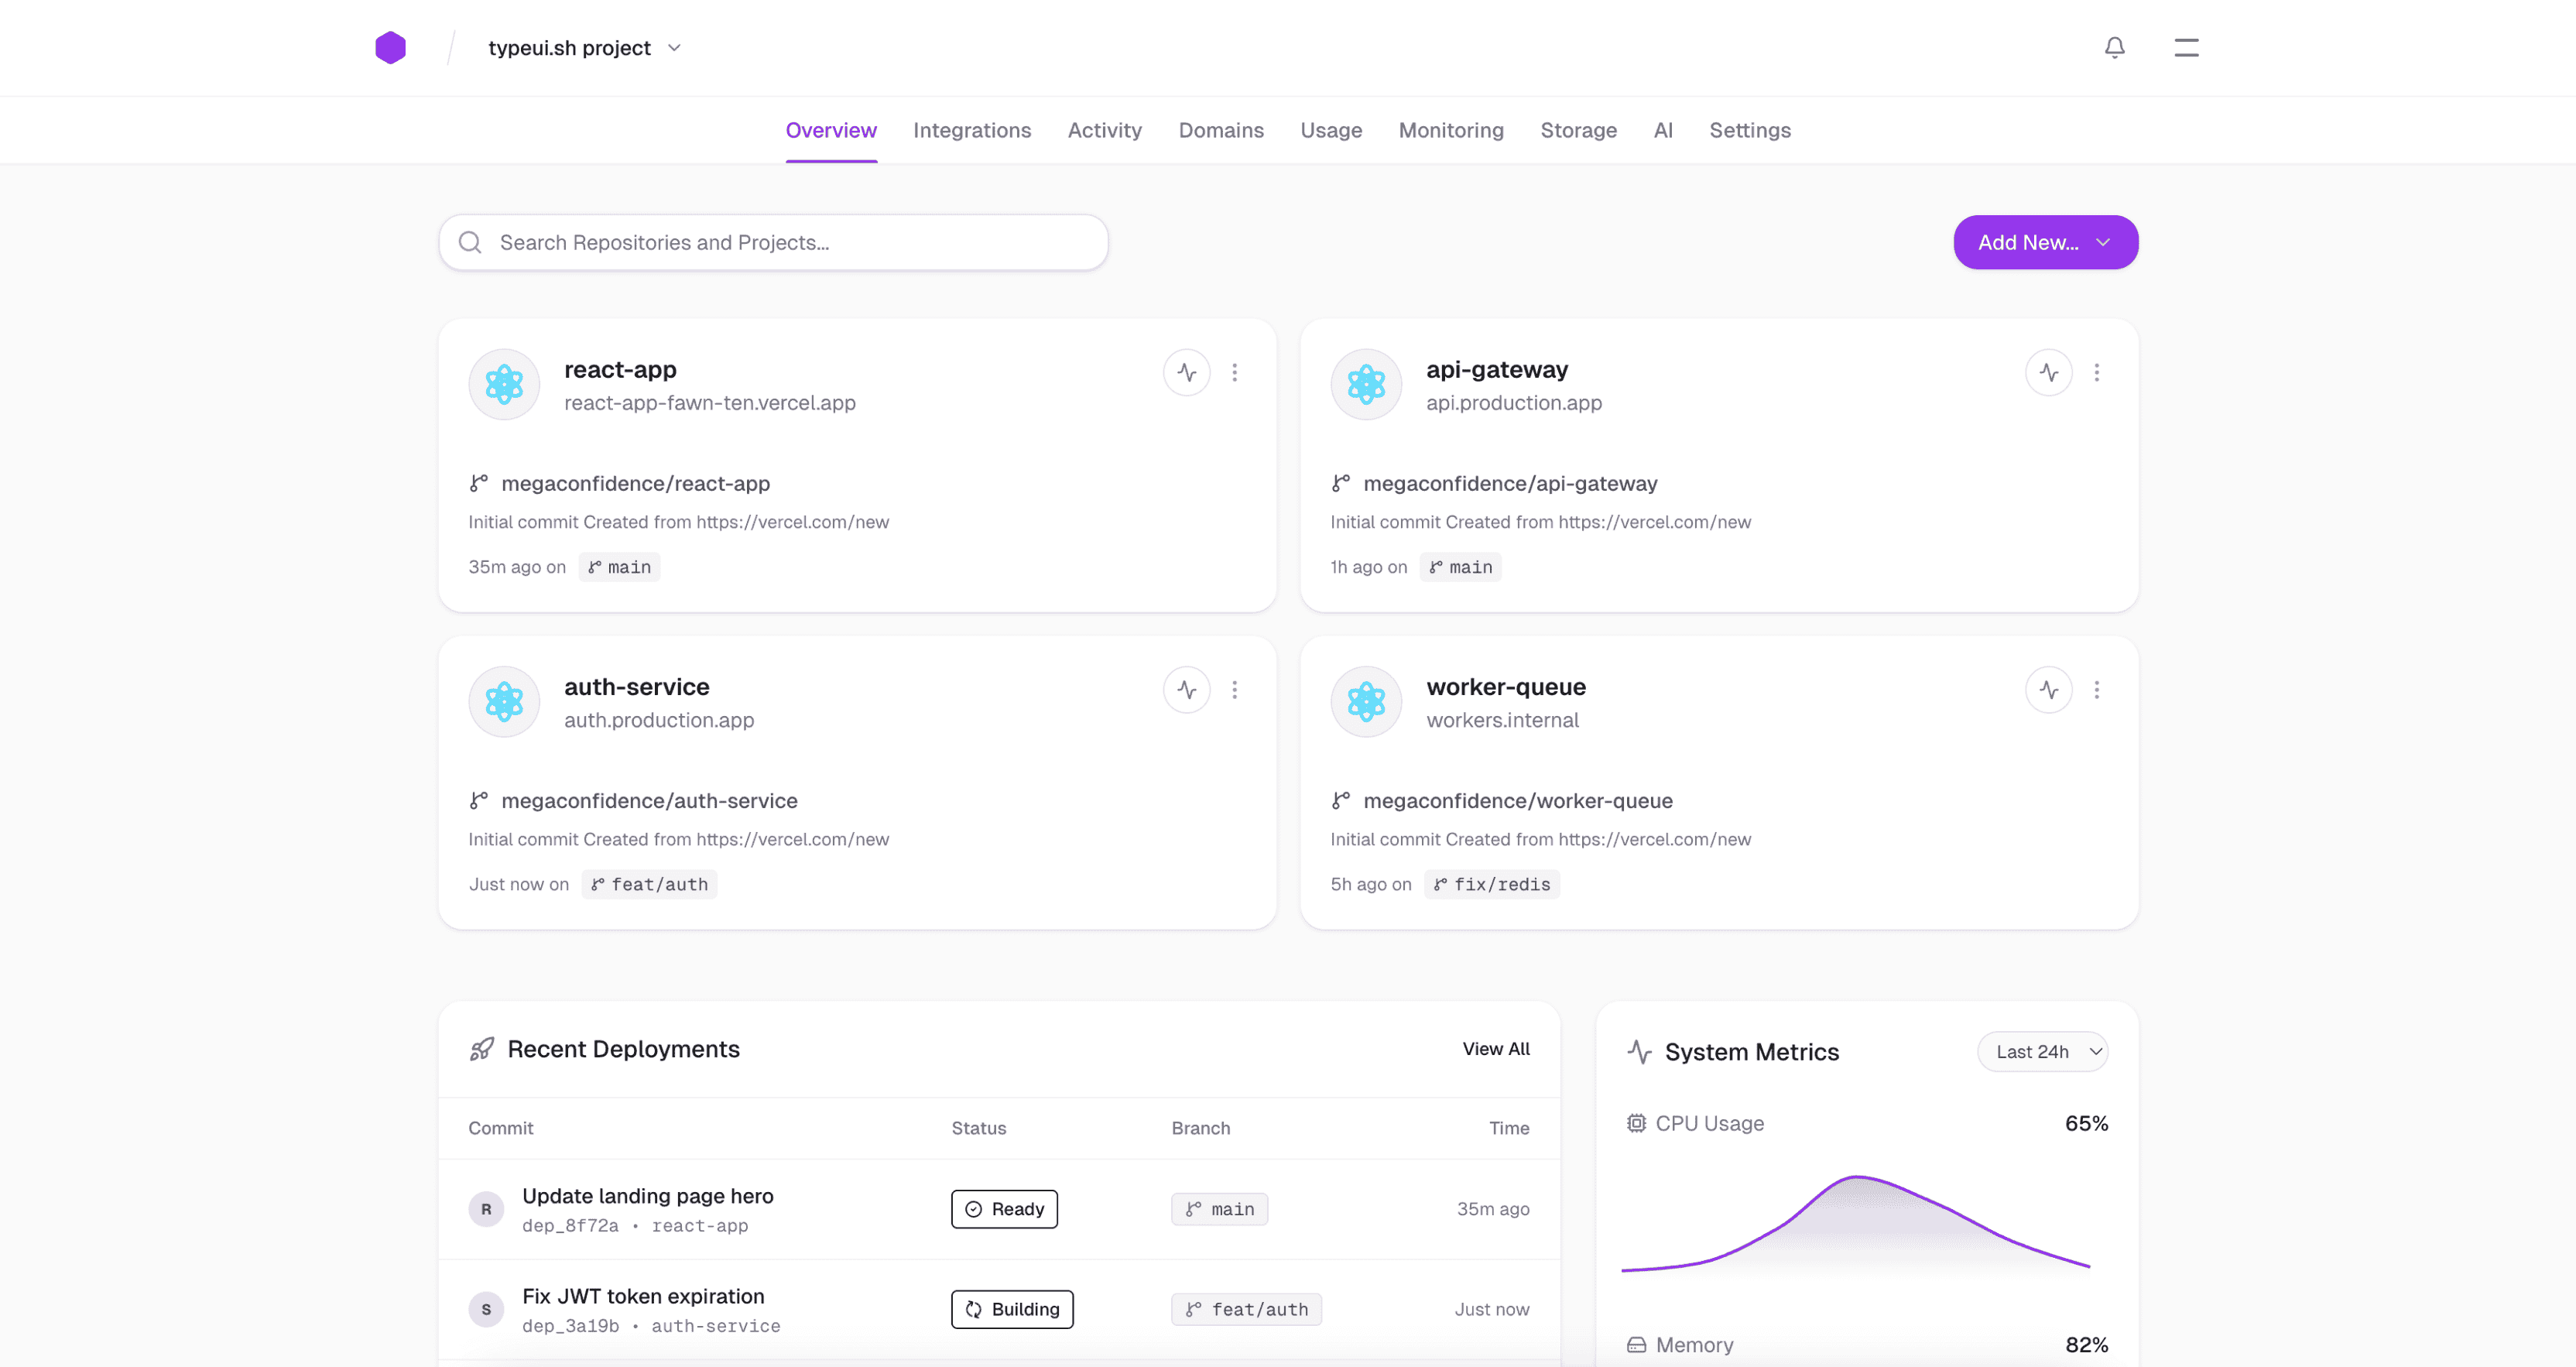2576x1367 pixels.
Task: Open notifications via the bell icon
Action: point(2114,47)
